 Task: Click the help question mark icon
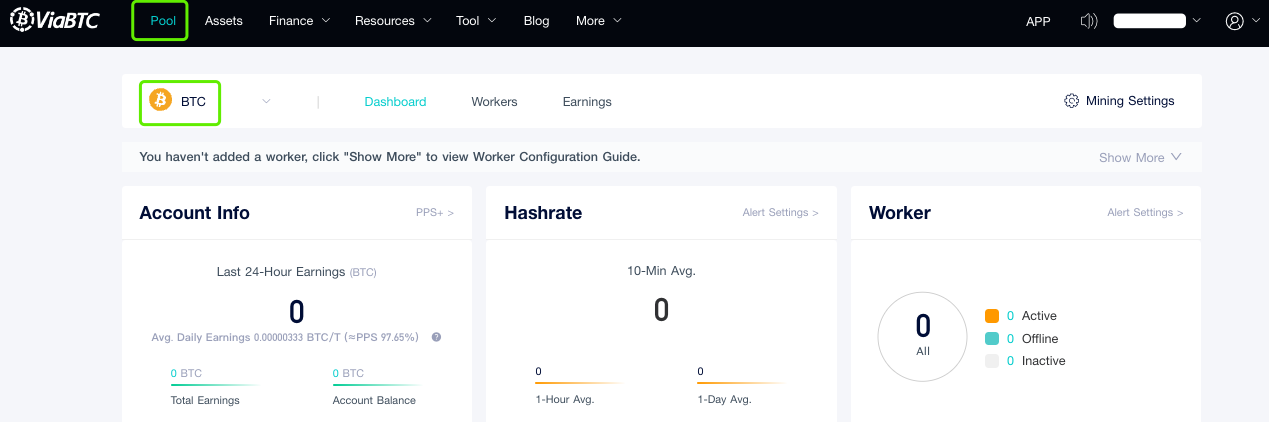click(x=436, y=337)
